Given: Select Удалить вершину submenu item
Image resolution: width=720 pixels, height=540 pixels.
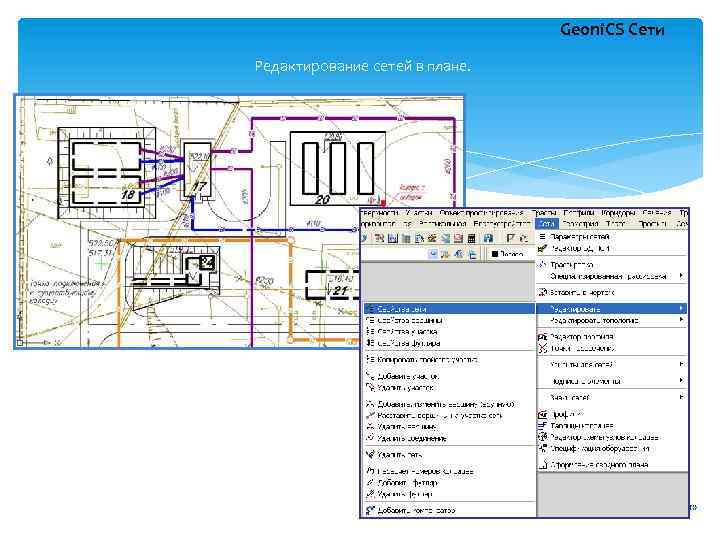Looking at the screenshot, I should (x=407, y=427).
